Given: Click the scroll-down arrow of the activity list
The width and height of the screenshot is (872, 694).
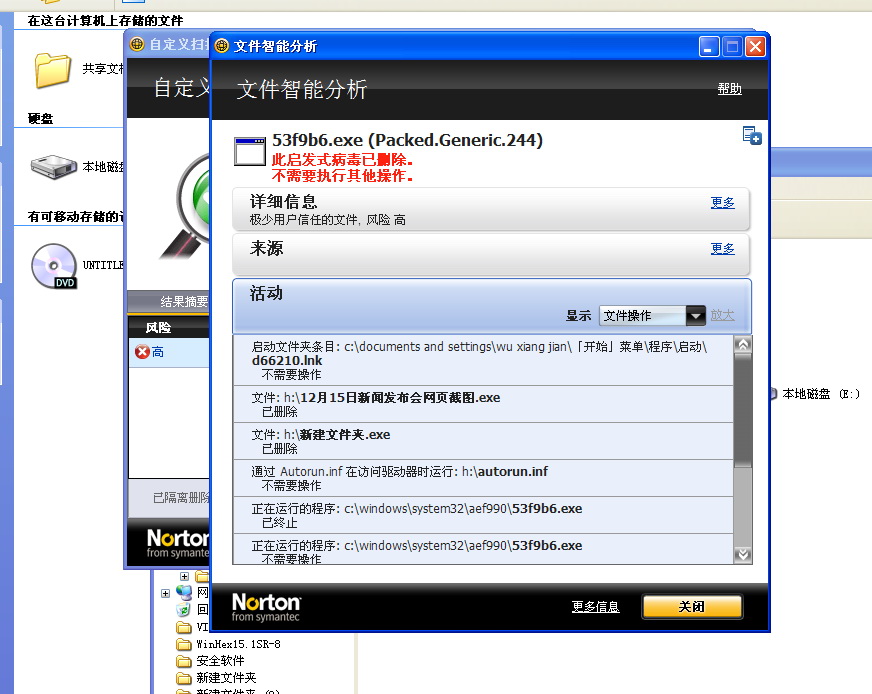Looking at the screenshot, I should click(x=743, y=554).
